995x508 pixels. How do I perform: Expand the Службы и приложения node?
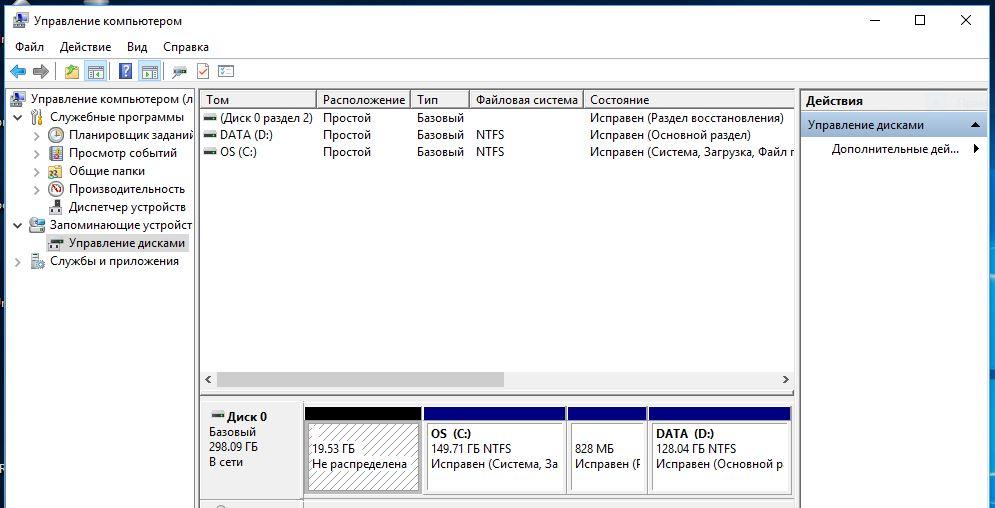[x=18, y=261]
